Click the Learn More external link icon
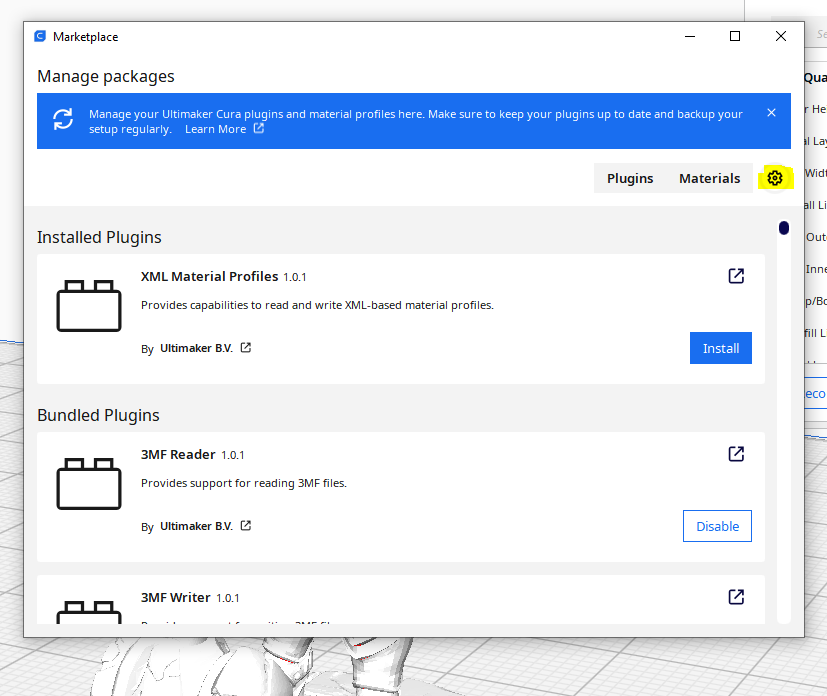 [x=258, y=128]
